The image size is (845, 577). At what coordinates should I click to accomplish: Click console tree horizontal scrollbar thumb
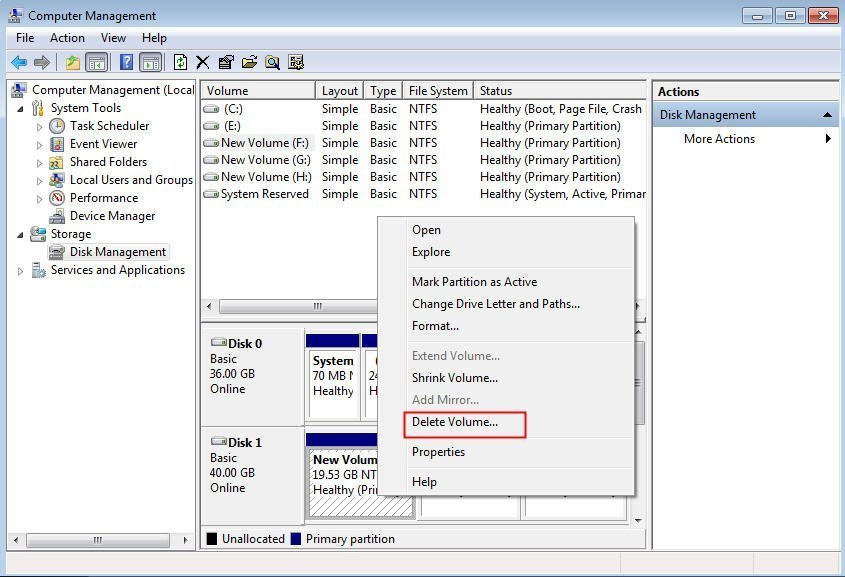(98, 540)
